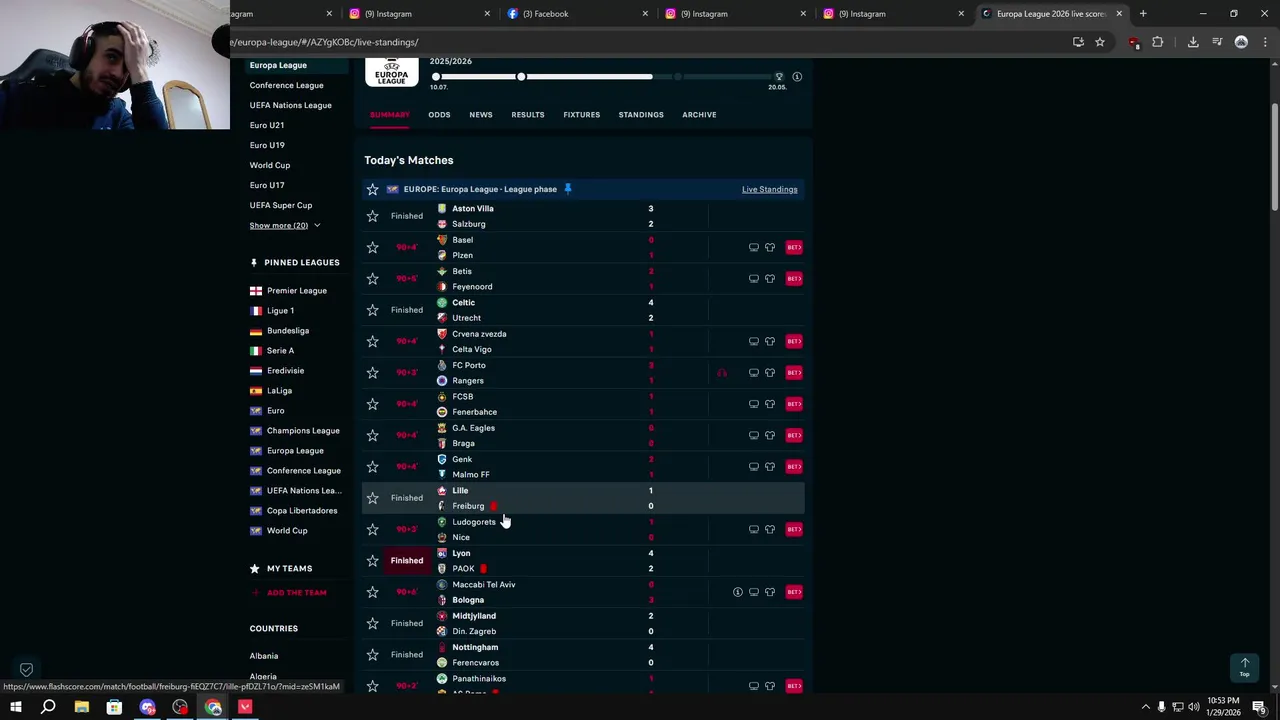Click the browser address bar URL
The image size is (1280, 720).
tap(325, 42)
